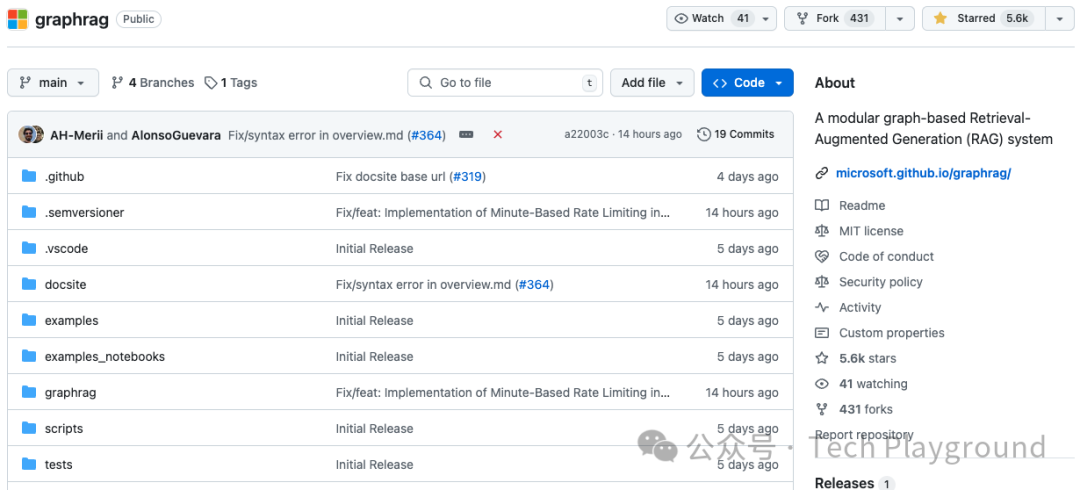Open pull request #319 link
1080x490 pixels.
(x=468, y=176)
